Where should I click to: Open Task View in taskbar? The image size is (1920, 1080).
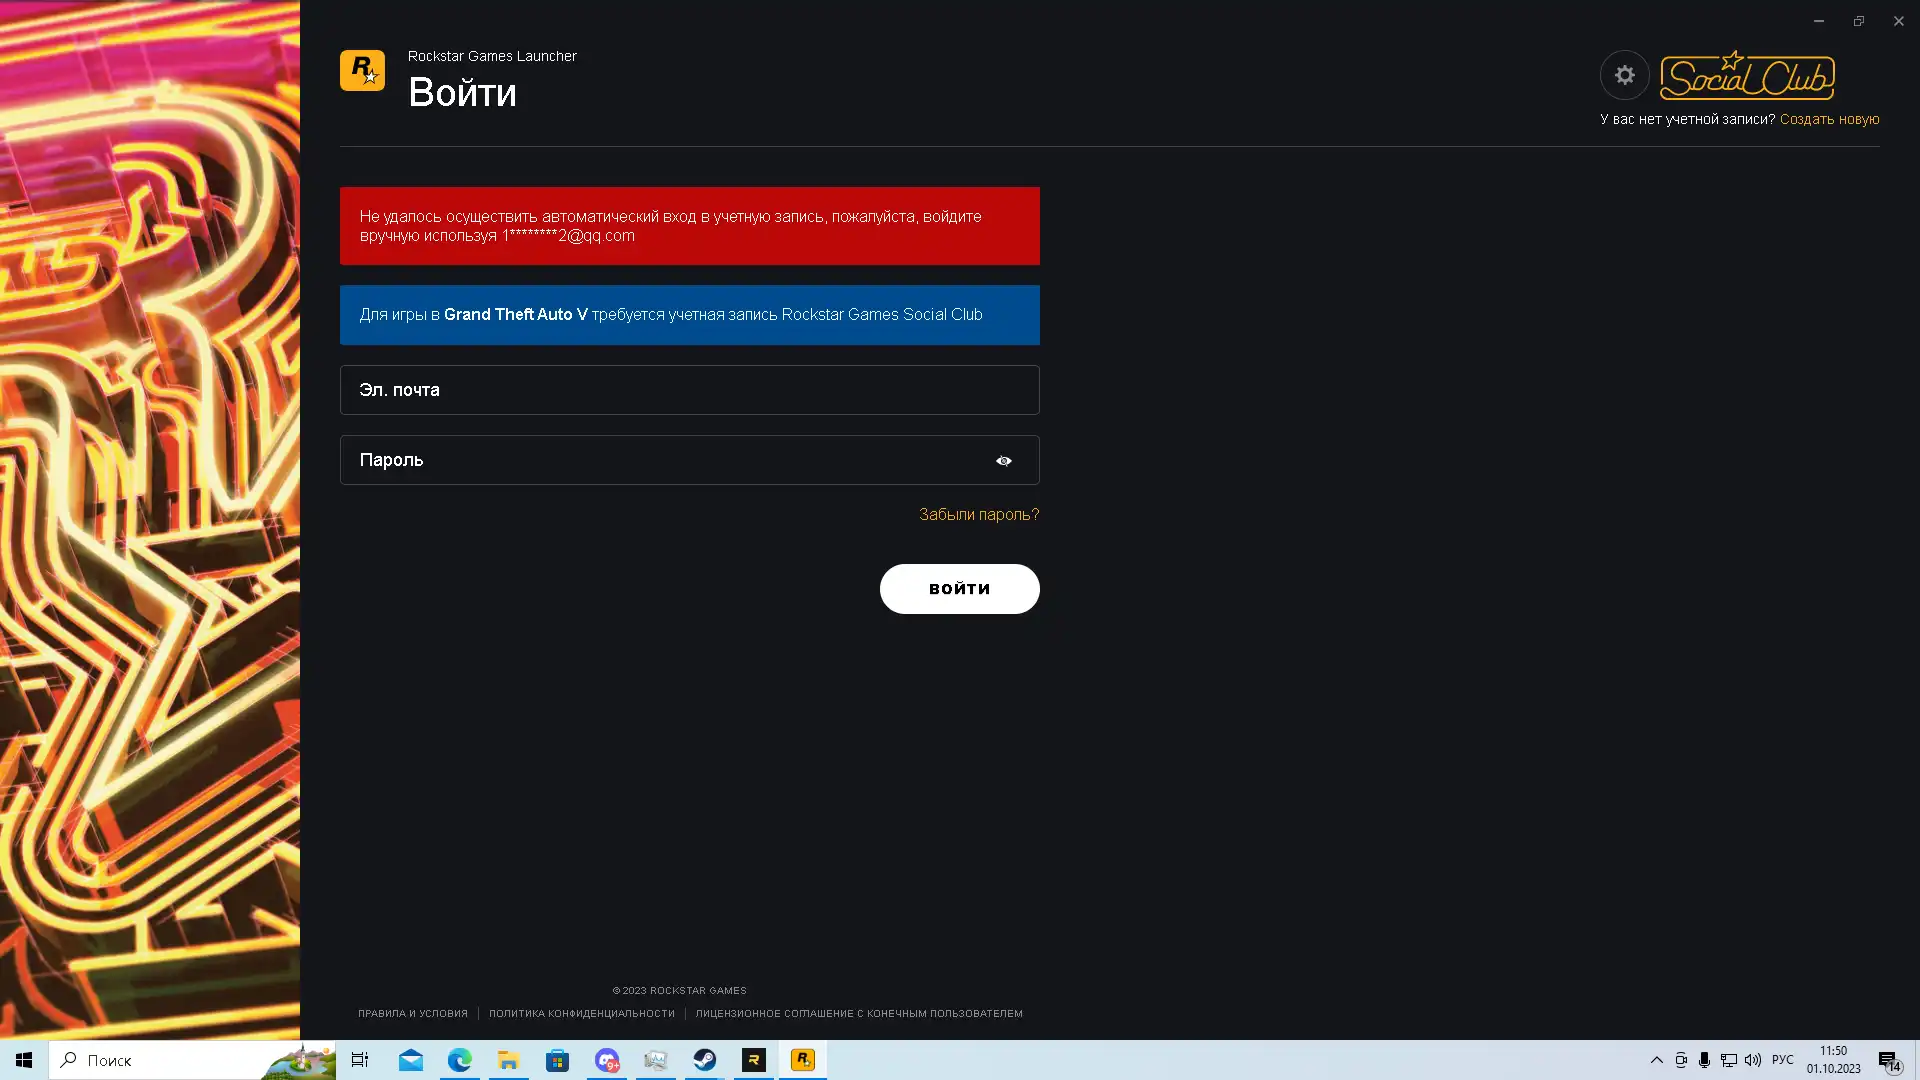coord(360,1060)
